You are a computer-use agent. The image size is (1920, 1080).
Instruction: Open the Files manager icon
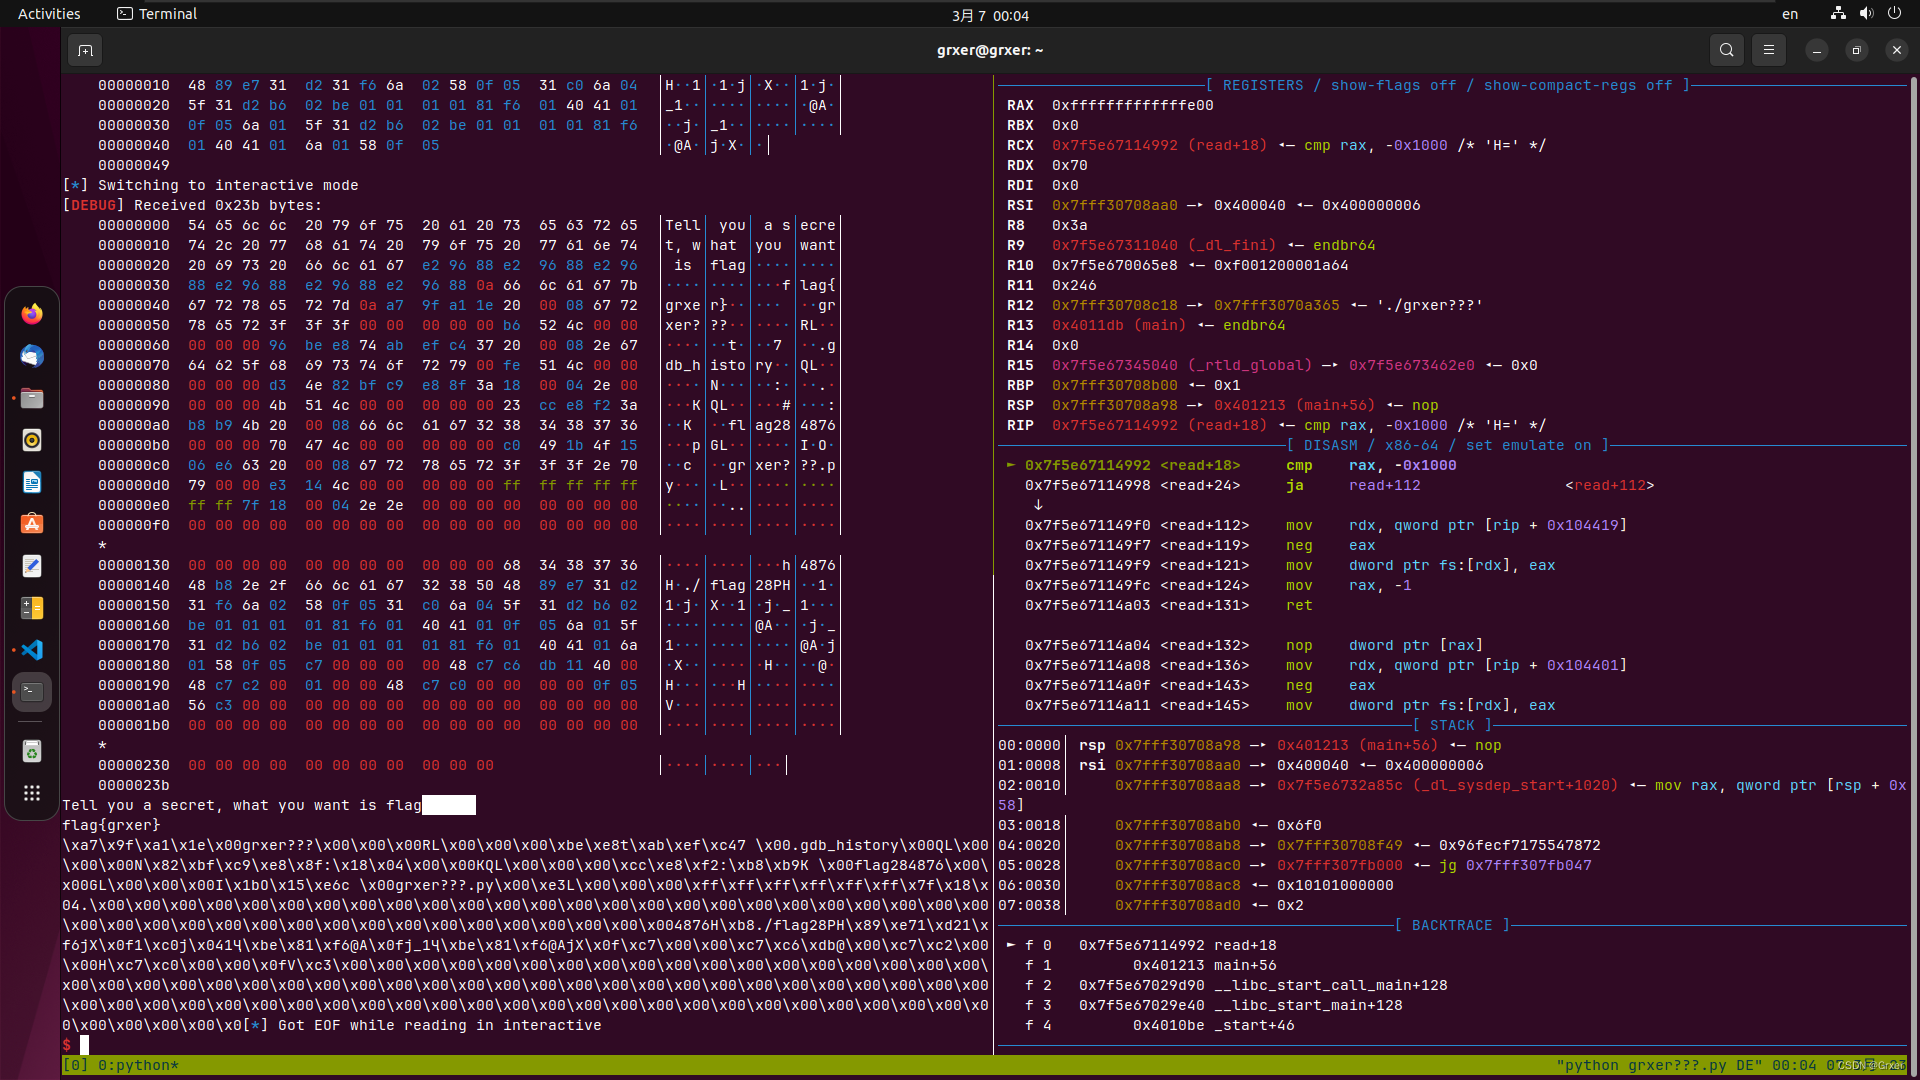[32, 398]
